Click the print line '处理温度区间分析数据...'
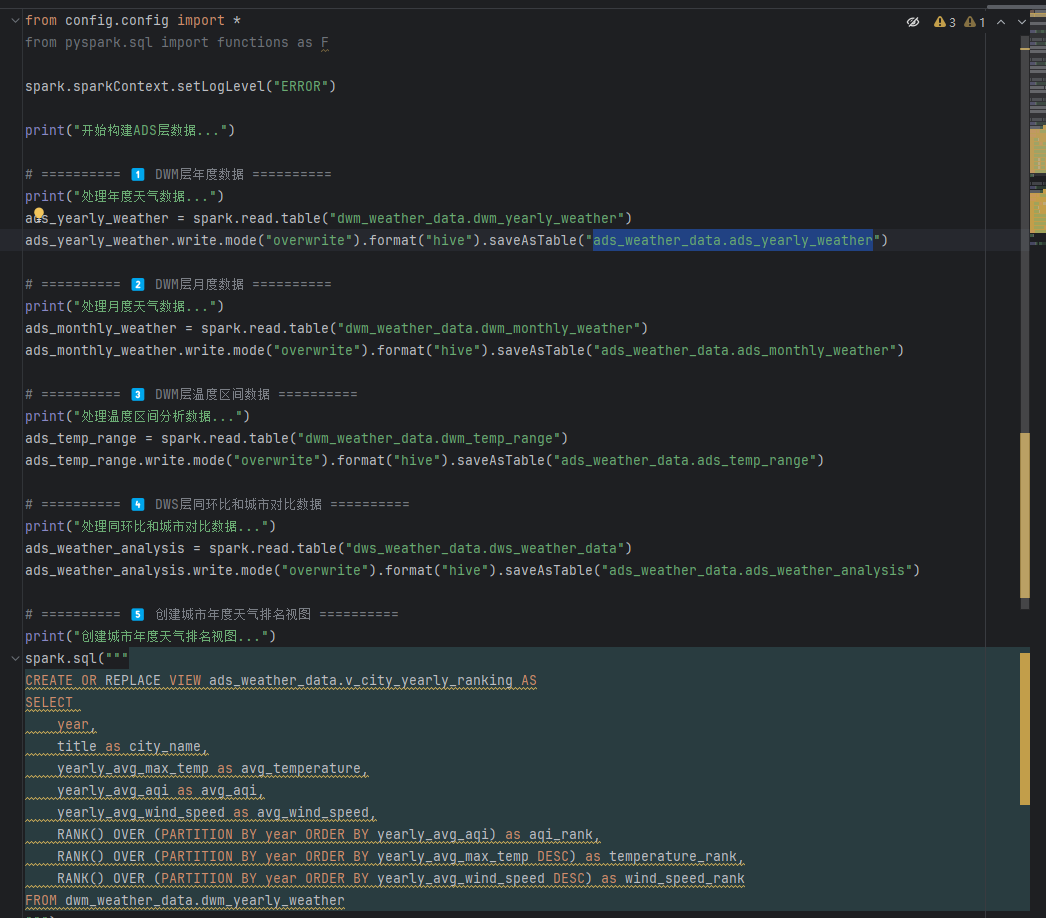 (137, 417)
